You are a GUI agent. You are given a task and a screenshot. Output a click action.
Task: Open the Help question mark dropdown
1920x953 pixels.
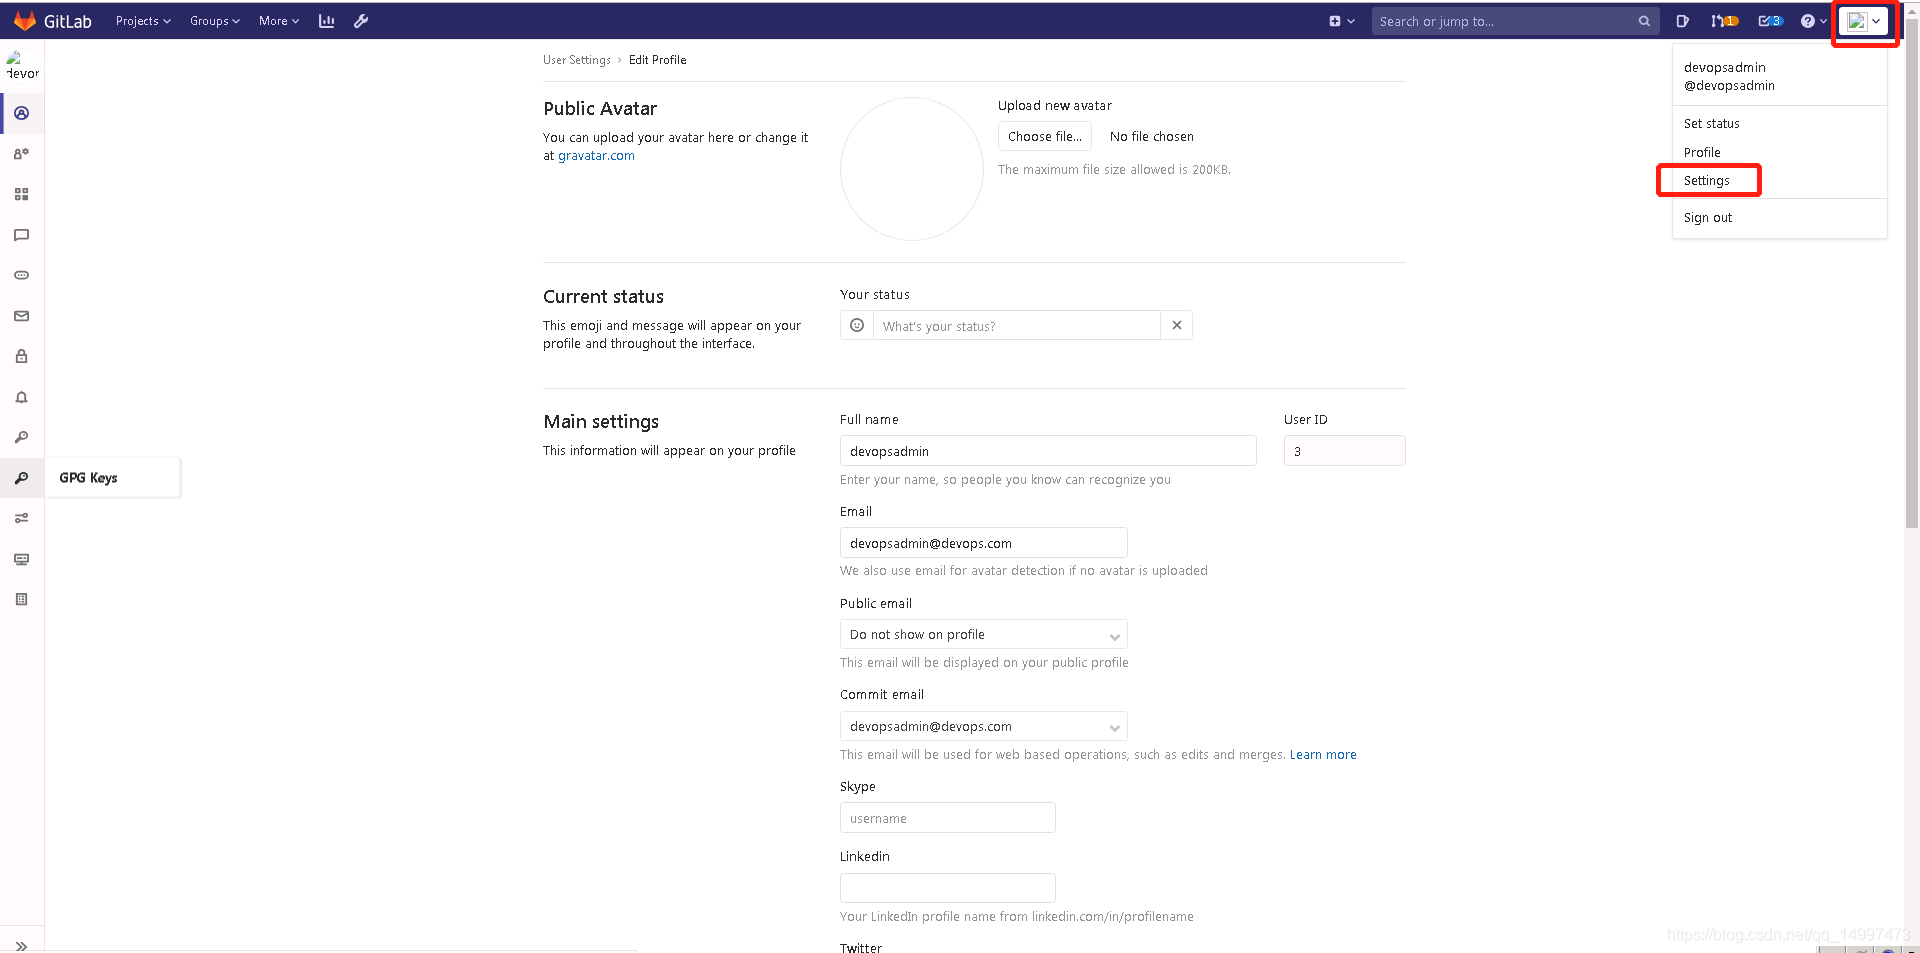pyautogui.click(x=1813, y=21)
